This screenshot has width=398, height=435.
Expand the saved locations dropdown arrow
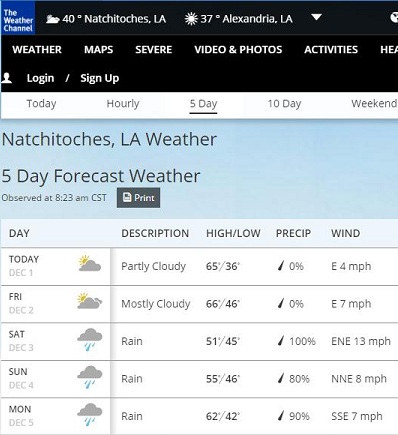click(x=316, y=17)
